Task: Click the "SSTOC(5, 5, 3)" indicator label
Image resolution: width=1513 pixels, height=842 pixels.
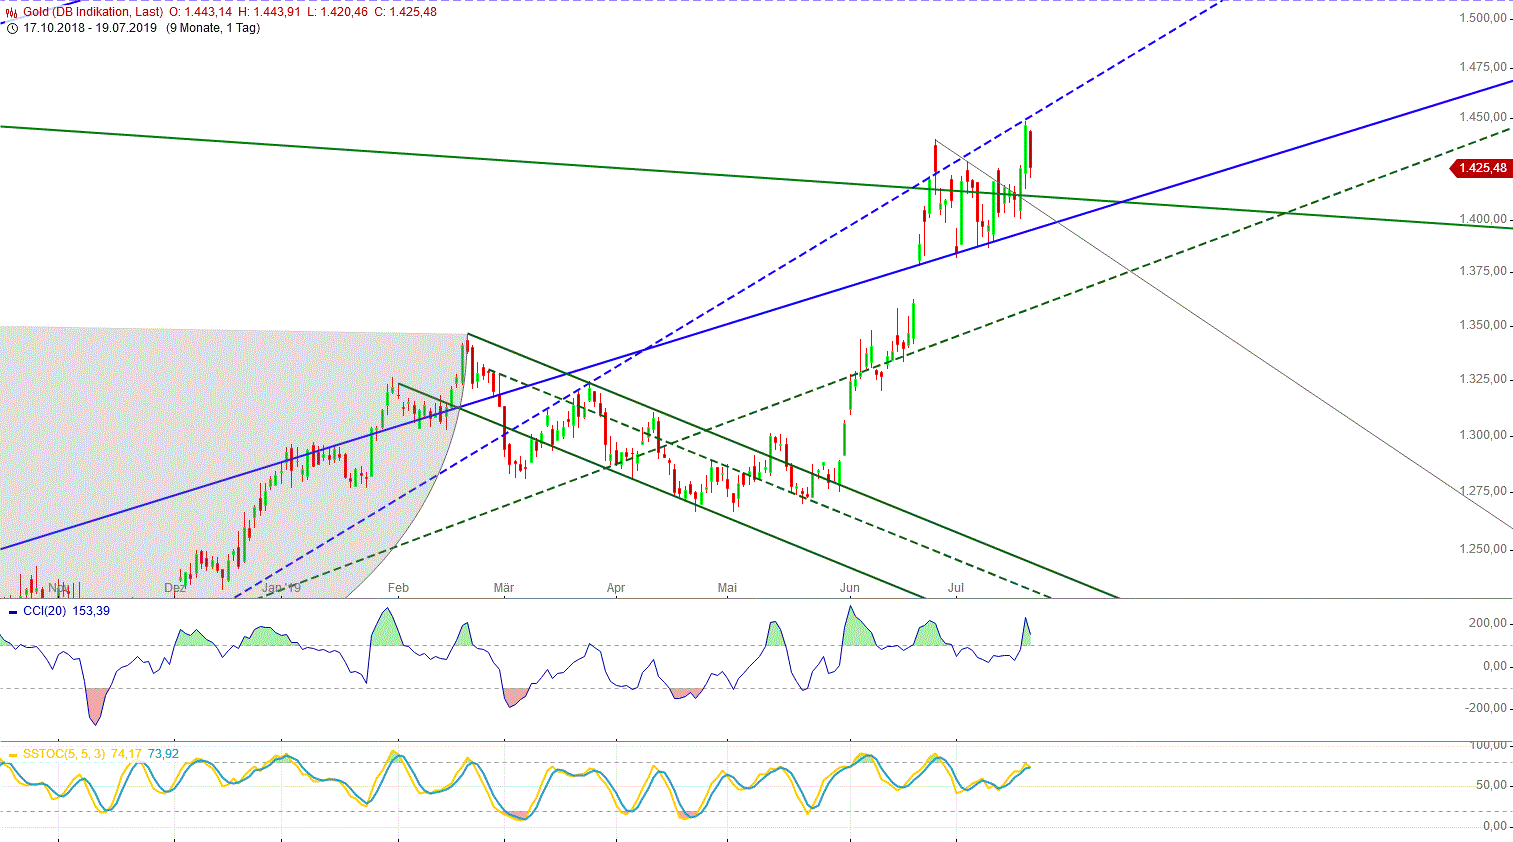Action: tap(64, 754)
